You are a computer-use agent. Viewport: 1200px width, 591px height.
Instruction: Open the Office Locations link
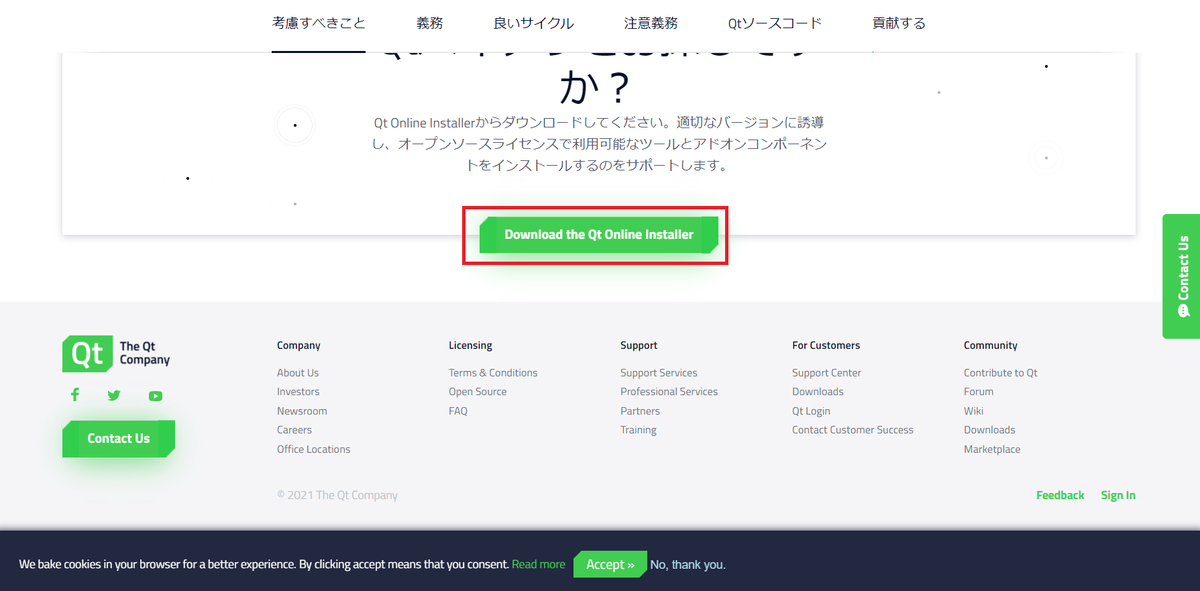click(x=314, y=450)
